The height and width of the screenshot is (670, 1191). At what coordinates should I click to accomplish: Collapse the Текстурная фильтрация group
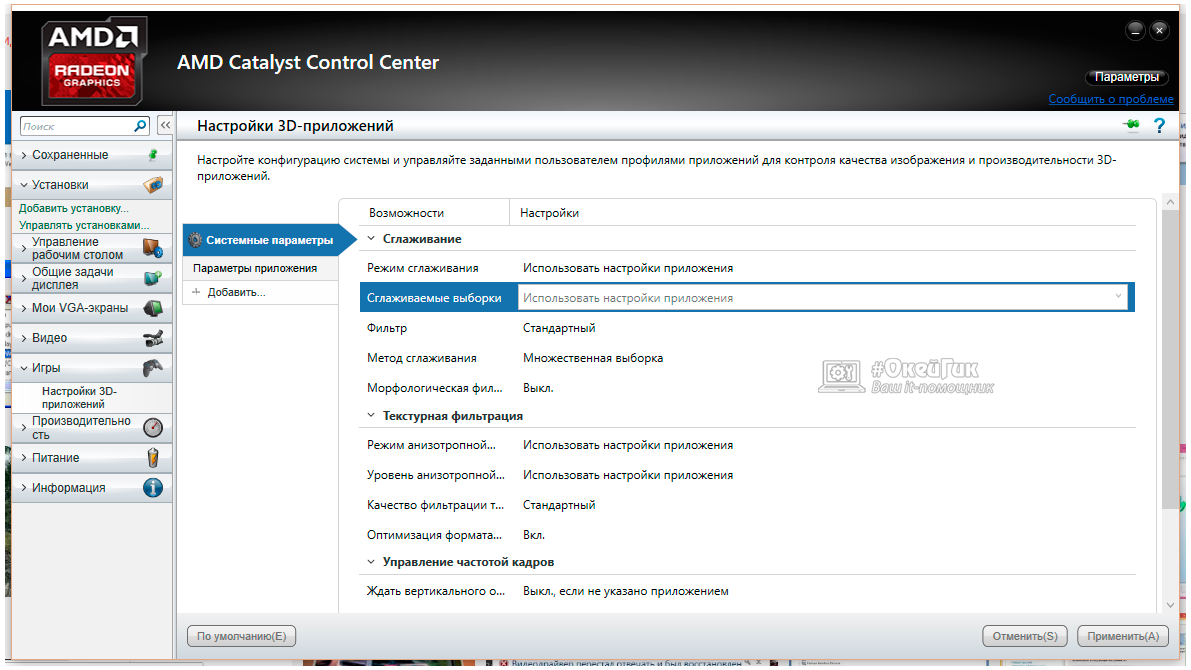click(371, 416)
